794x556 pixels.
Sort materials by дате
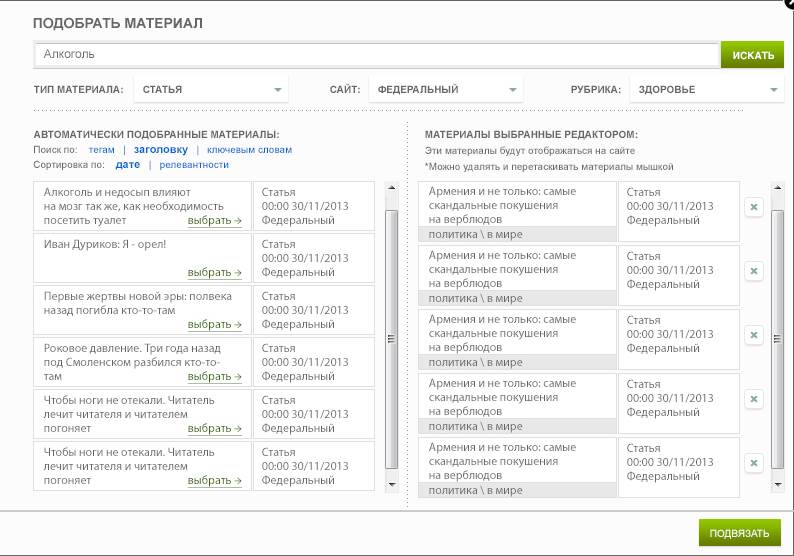[128, 165]
